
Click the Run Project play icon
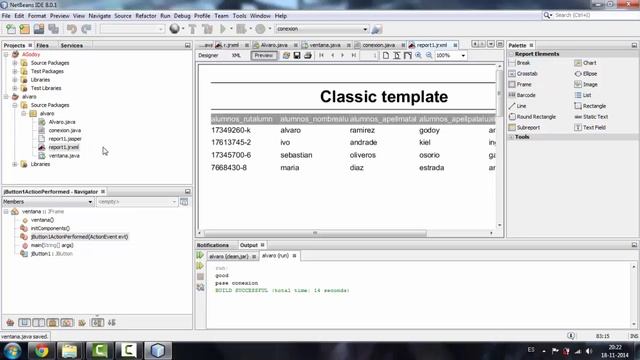click(x=223, y=29)
